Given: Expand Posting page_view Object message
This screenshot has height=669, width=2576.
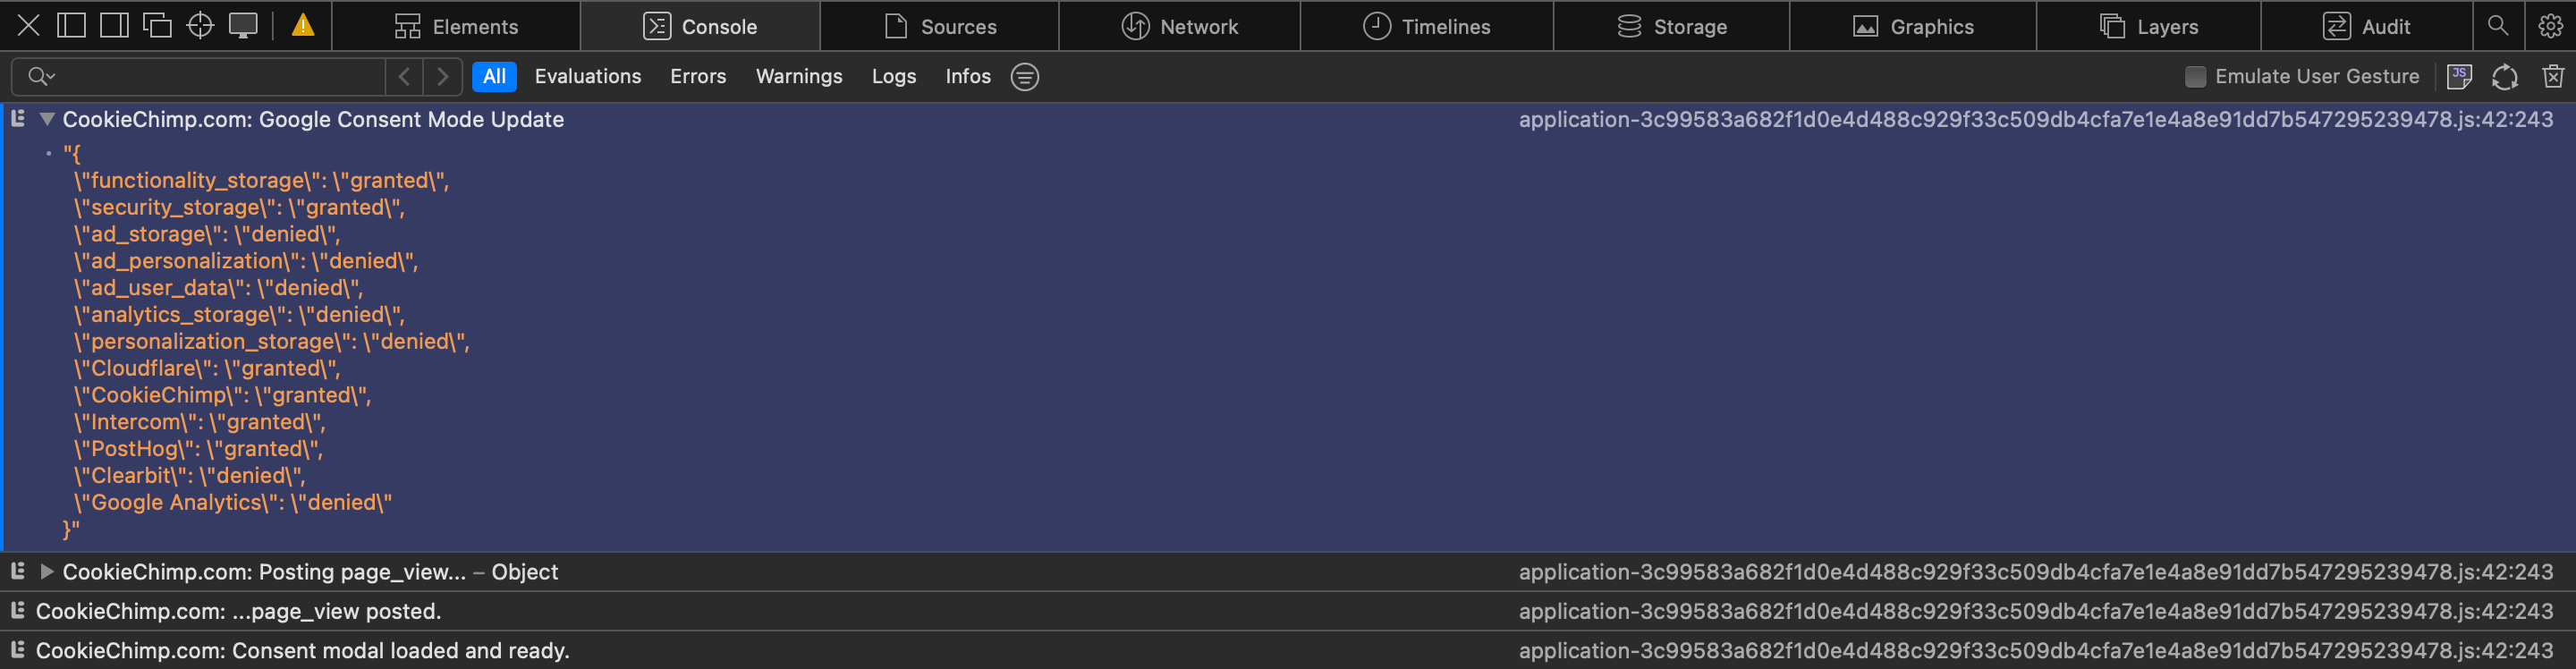Looking at the screenshot, I should (x=46, y=572).
